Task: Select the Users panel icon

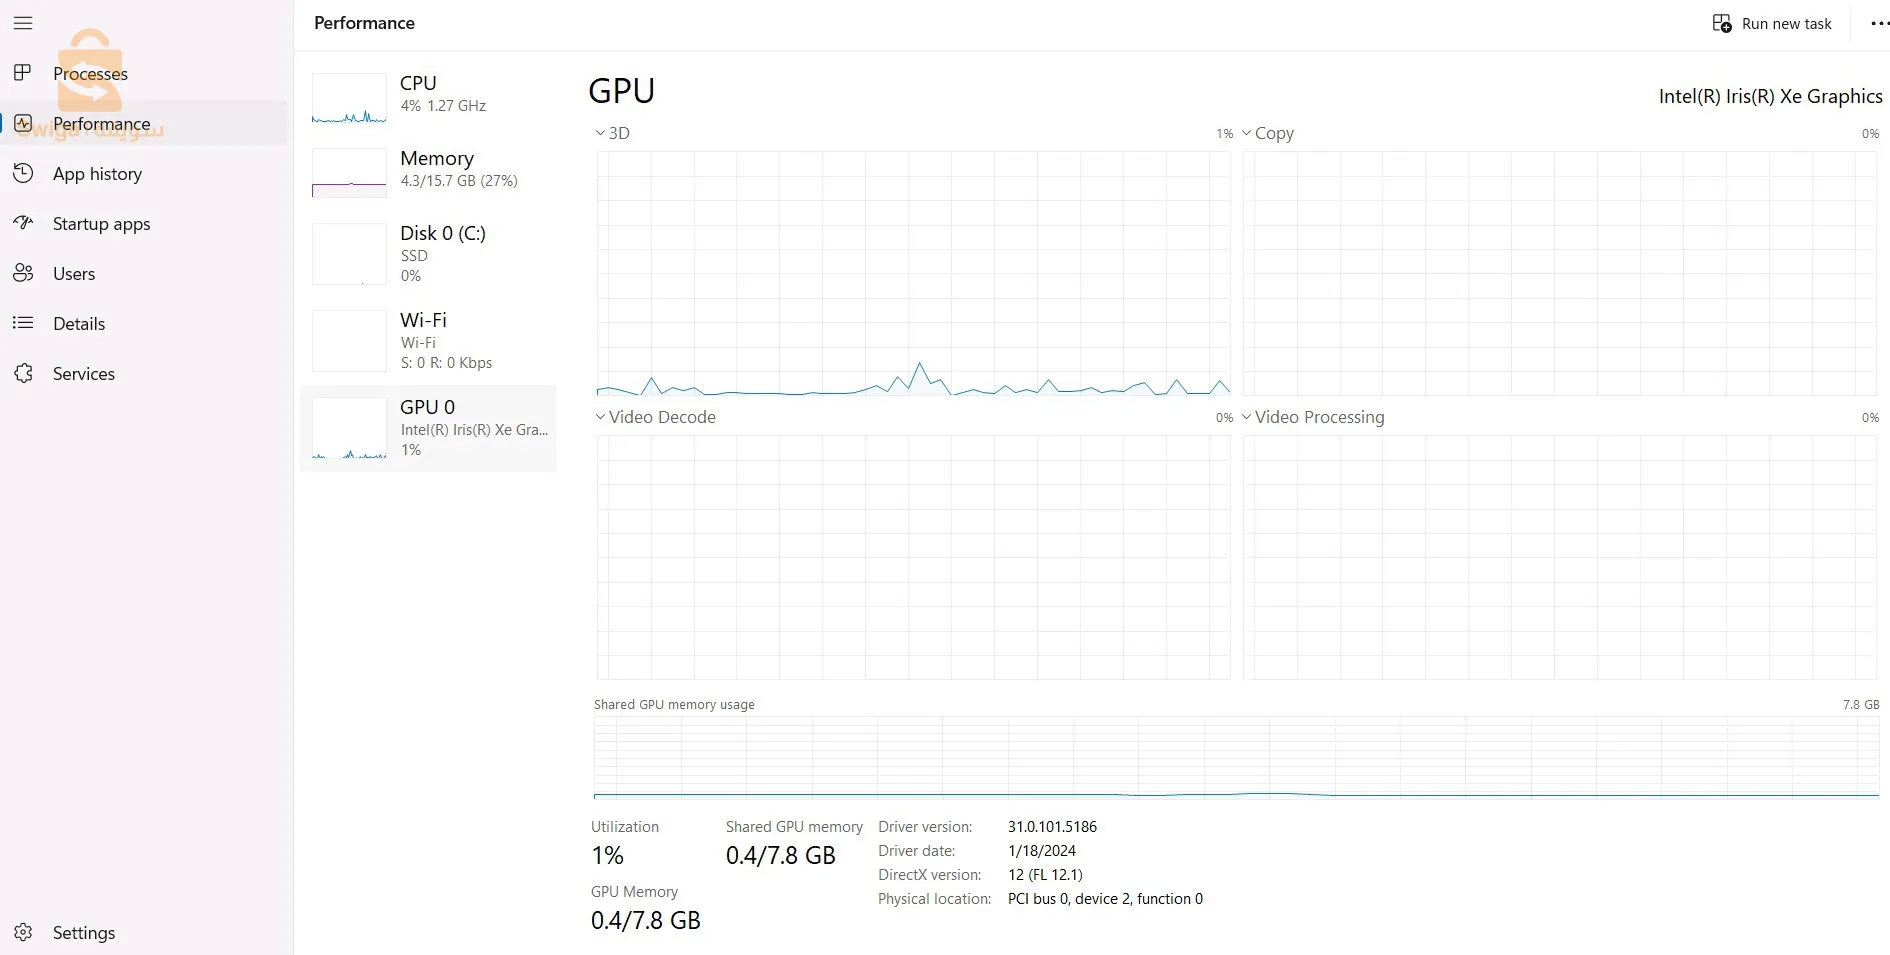Action: 23,273
